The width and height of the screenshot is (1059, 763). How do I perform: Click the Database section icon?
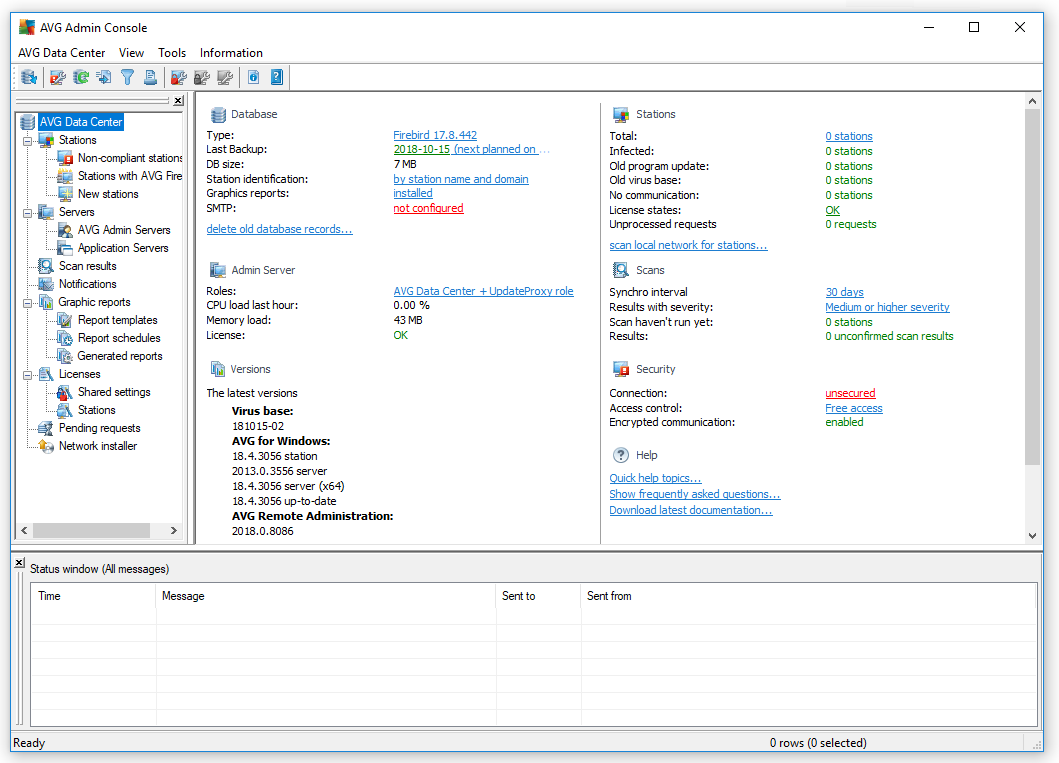pyautogui.click(x=217, y=114)
